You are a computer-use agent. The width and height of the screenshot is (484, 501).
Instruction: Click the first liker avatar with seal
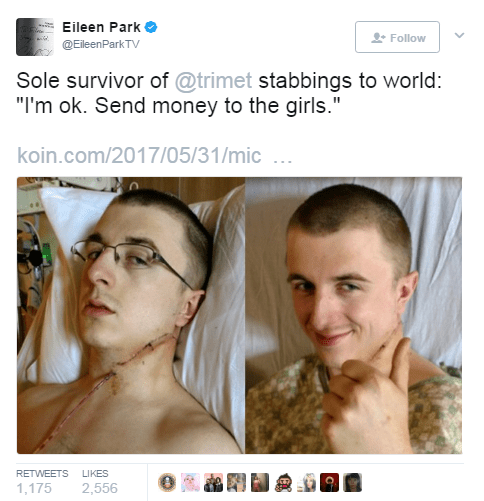(167, 482)
